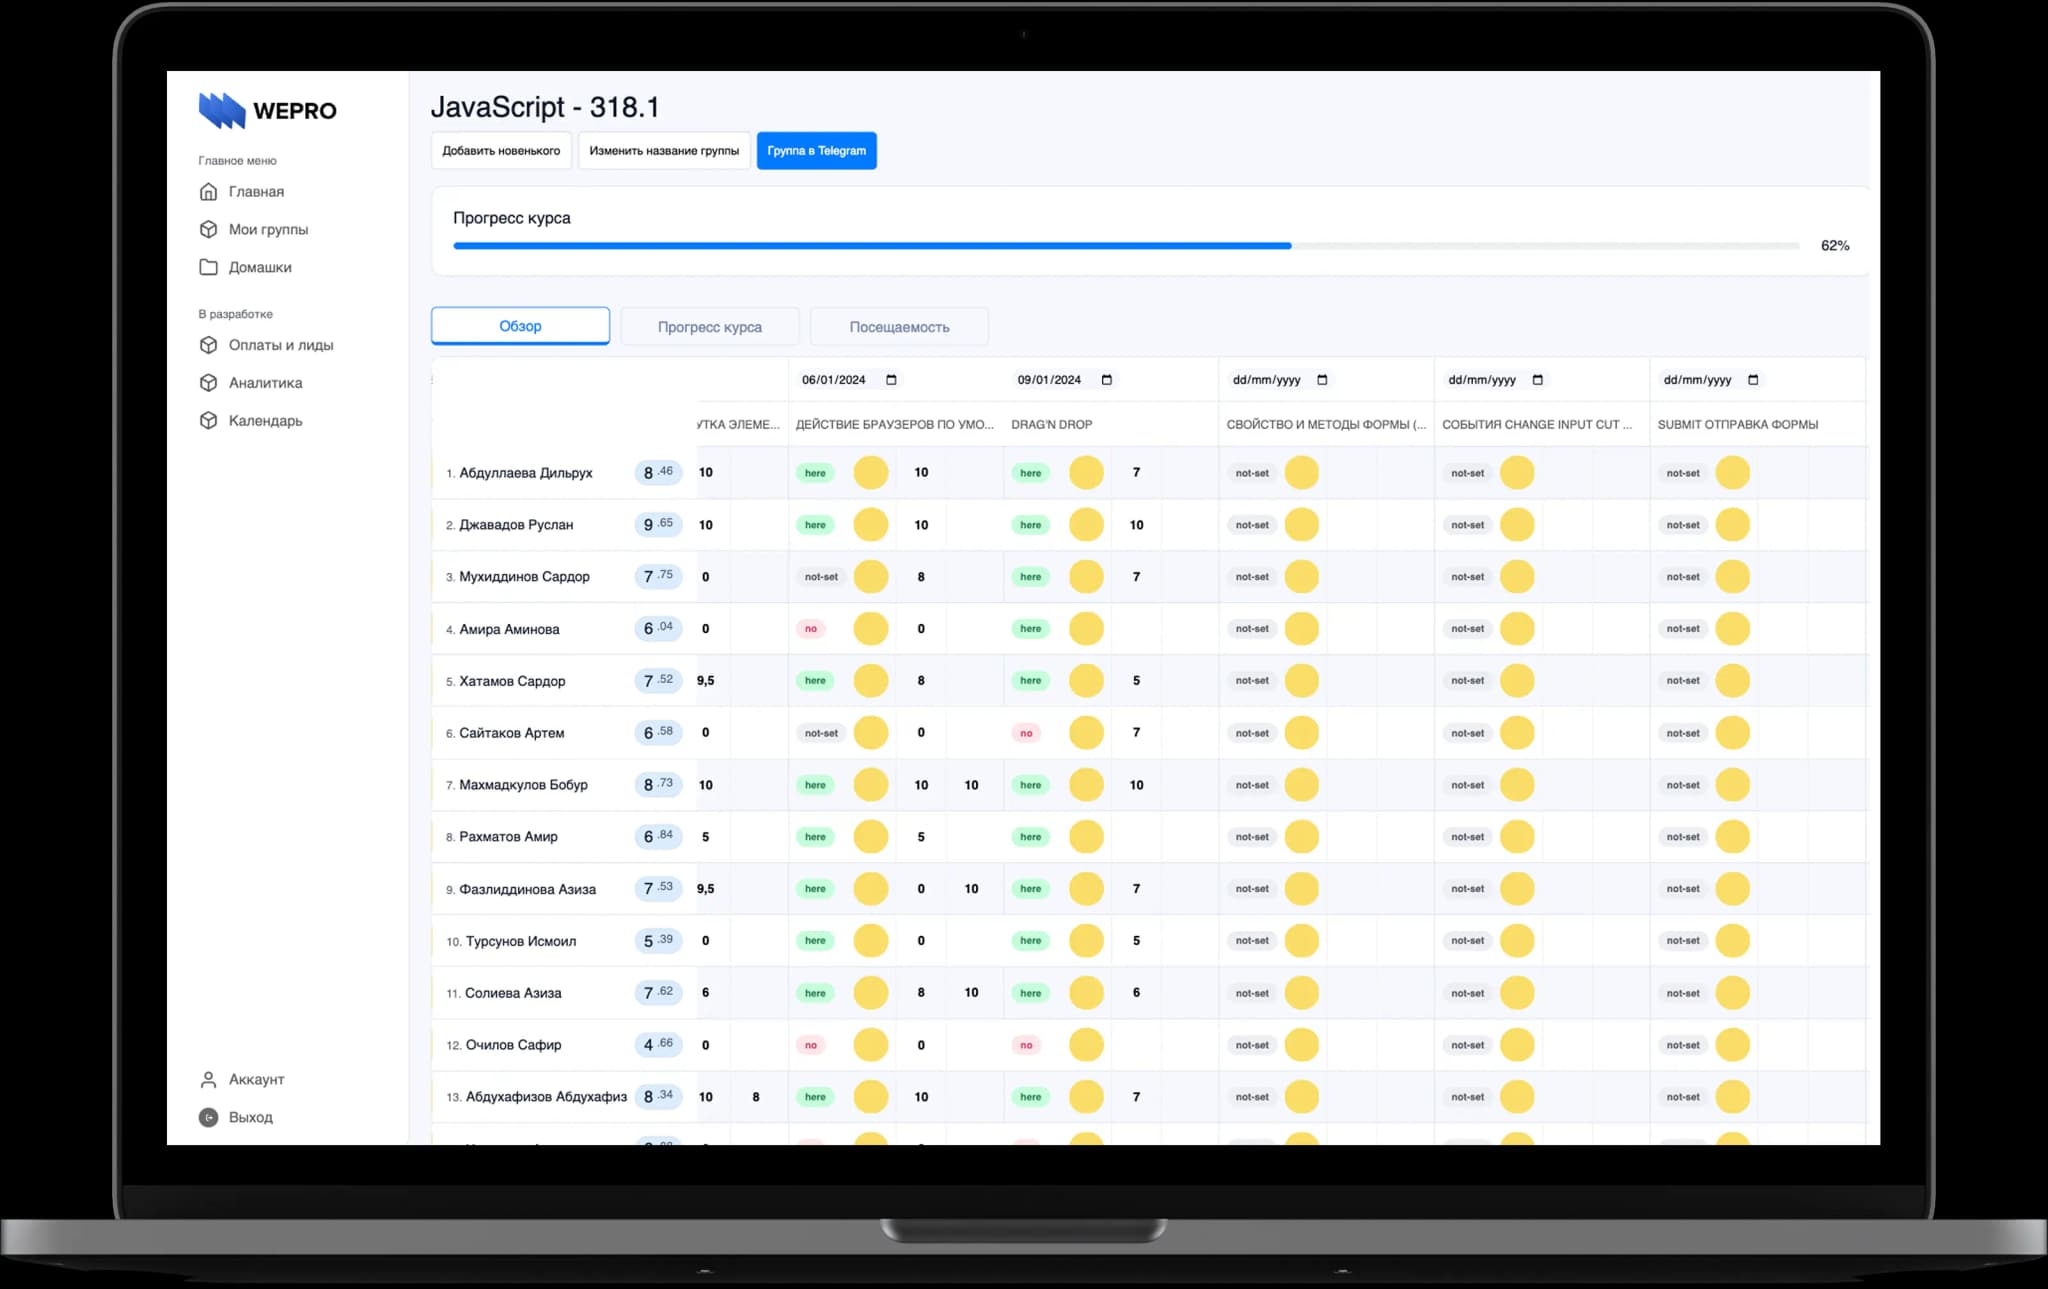Click the 06/01/2024 date field
The image size is (2048, 1289).
coord(849,380)
